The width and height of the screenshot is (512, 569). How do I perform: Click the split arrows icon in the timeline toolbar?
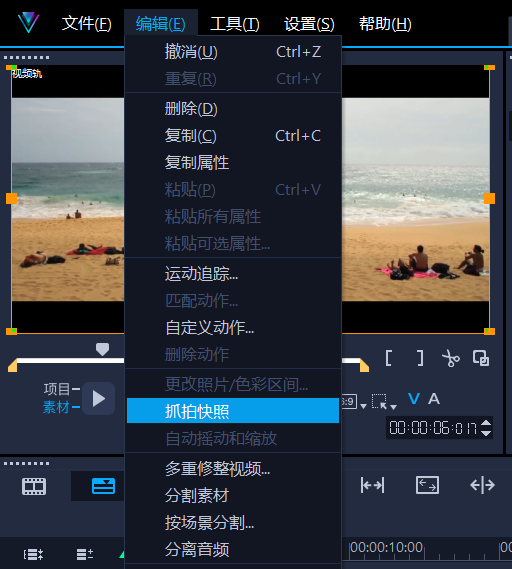pos(482,485)
